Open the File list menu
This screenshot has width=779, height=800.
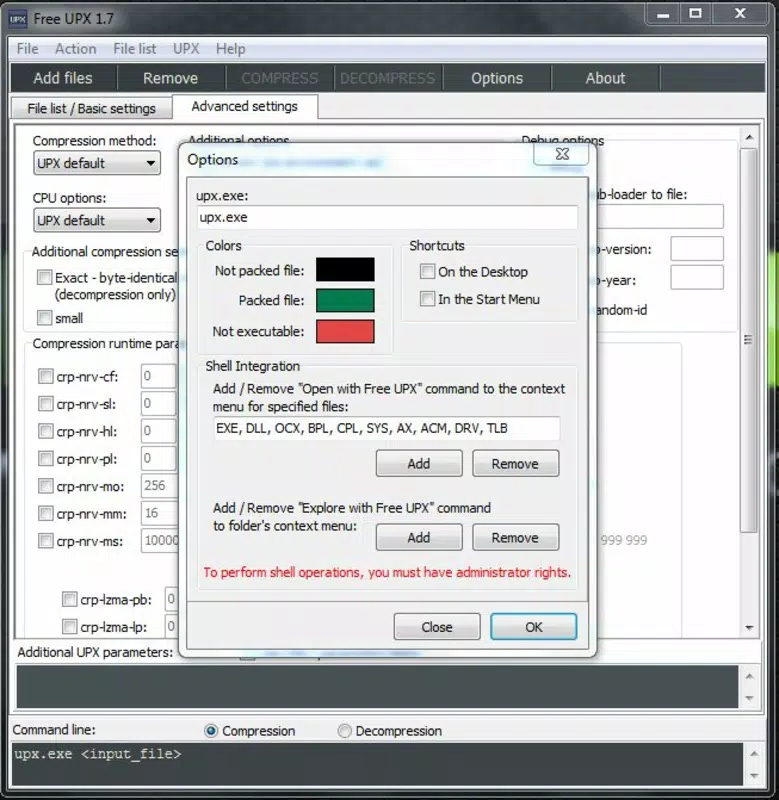(x=135, y=49)
